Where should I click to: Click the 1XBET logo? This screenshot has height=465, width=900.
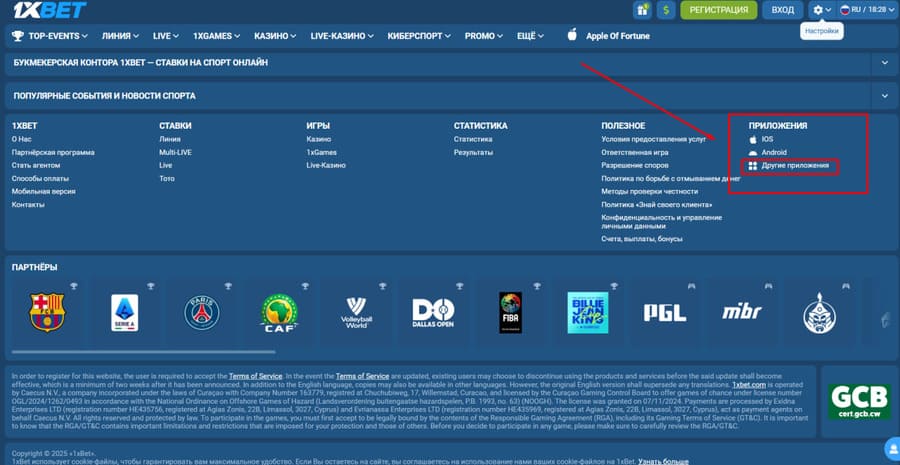click(49, 9)
